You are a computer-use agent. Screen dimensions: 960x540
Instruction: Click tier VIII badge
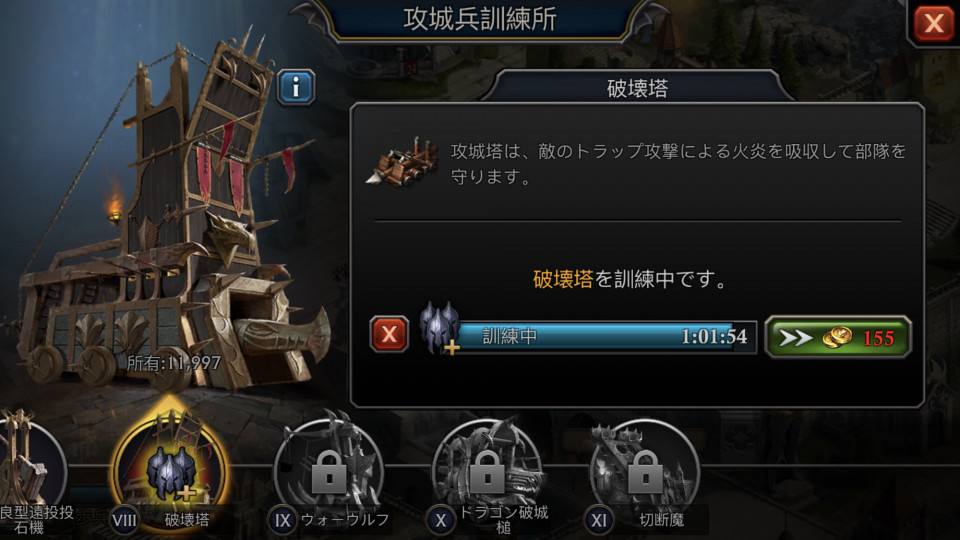point(124,520)
